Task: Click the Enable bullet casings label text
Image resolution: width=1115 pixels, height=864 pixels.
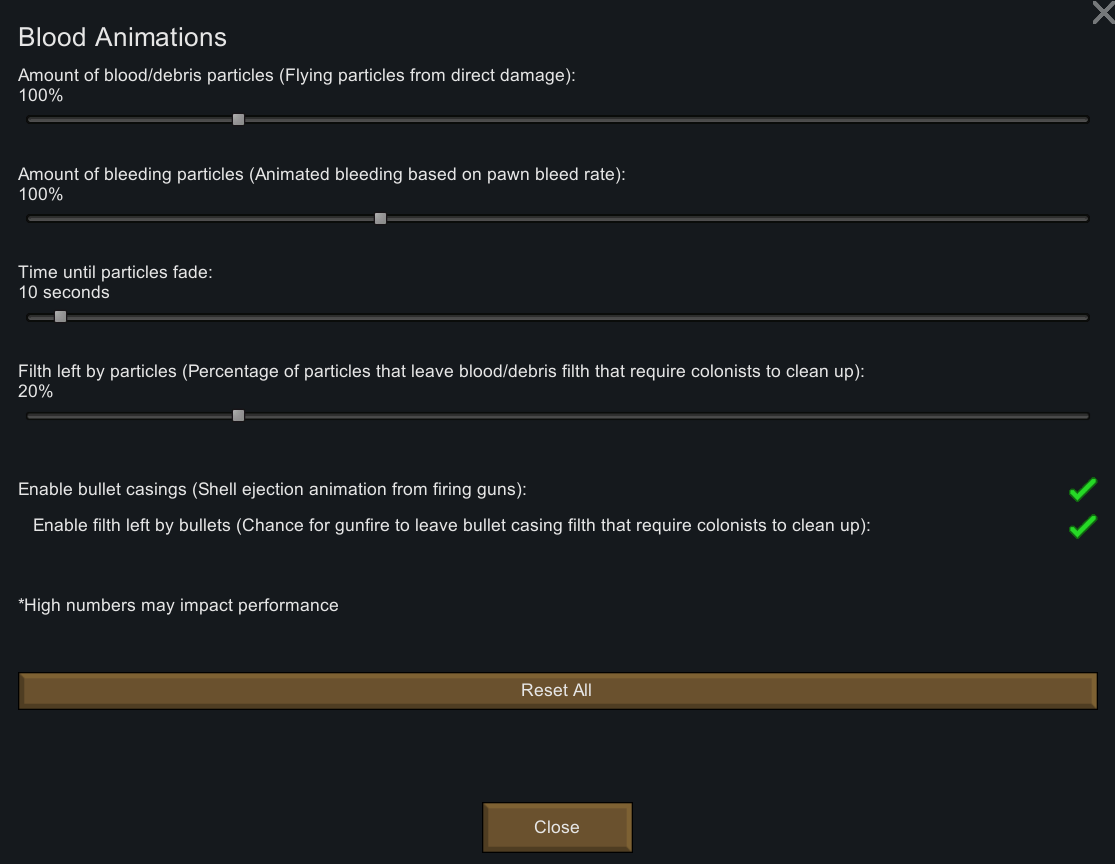Action: click(272, 489)
